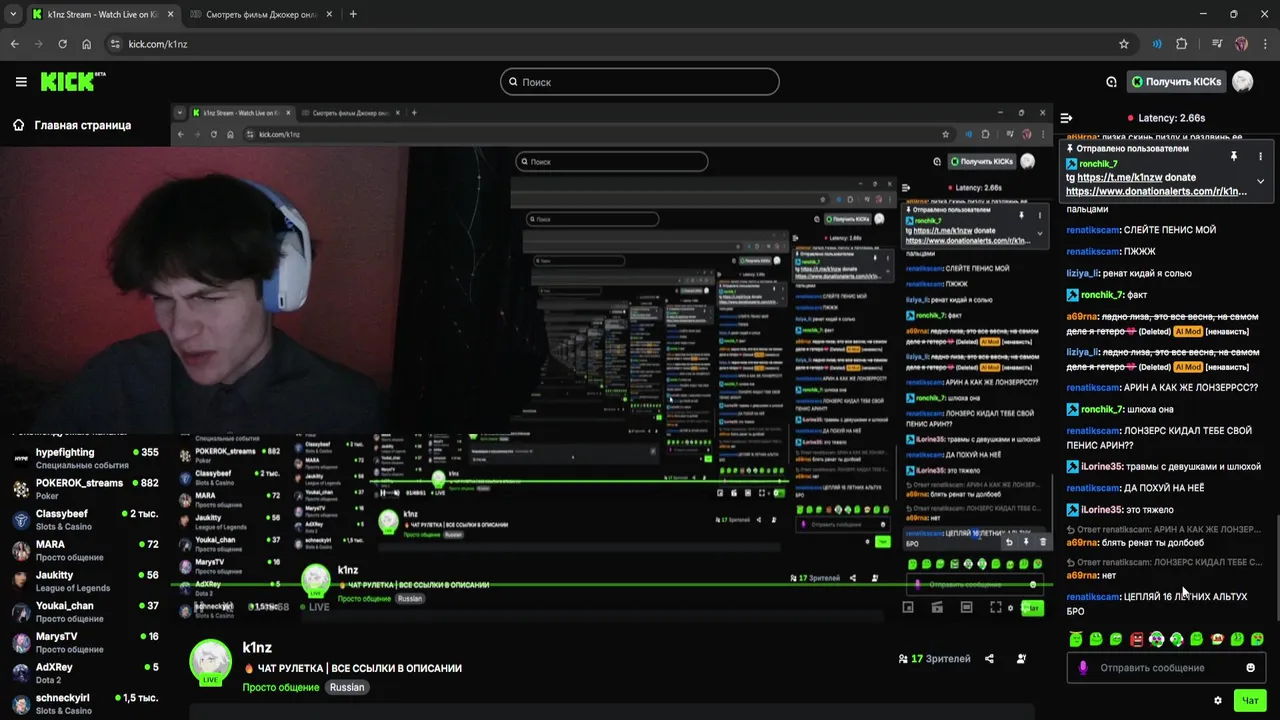Viewport: 1280px width, 720px height.
Task: Click ronchik_7 username in the pinned message
Action: [1098, 163]
